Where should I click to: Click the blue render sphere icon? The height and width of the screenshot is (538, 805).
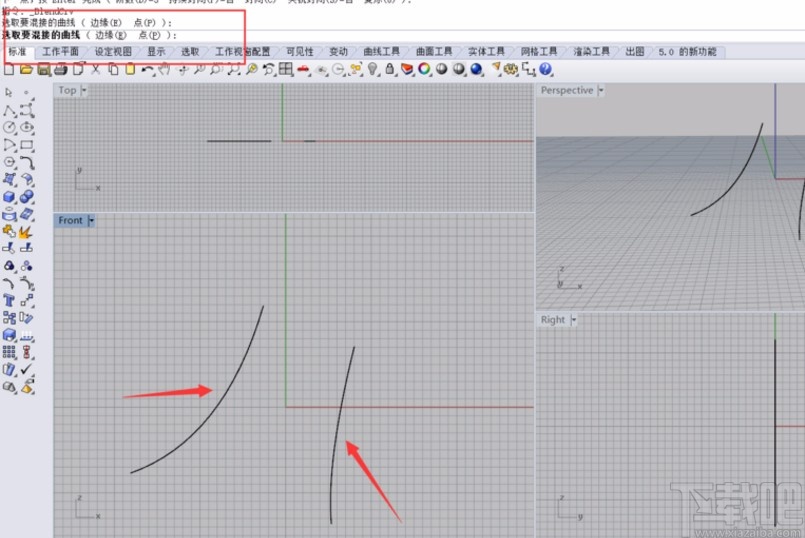pyautogui.click(x=476, y=69)
